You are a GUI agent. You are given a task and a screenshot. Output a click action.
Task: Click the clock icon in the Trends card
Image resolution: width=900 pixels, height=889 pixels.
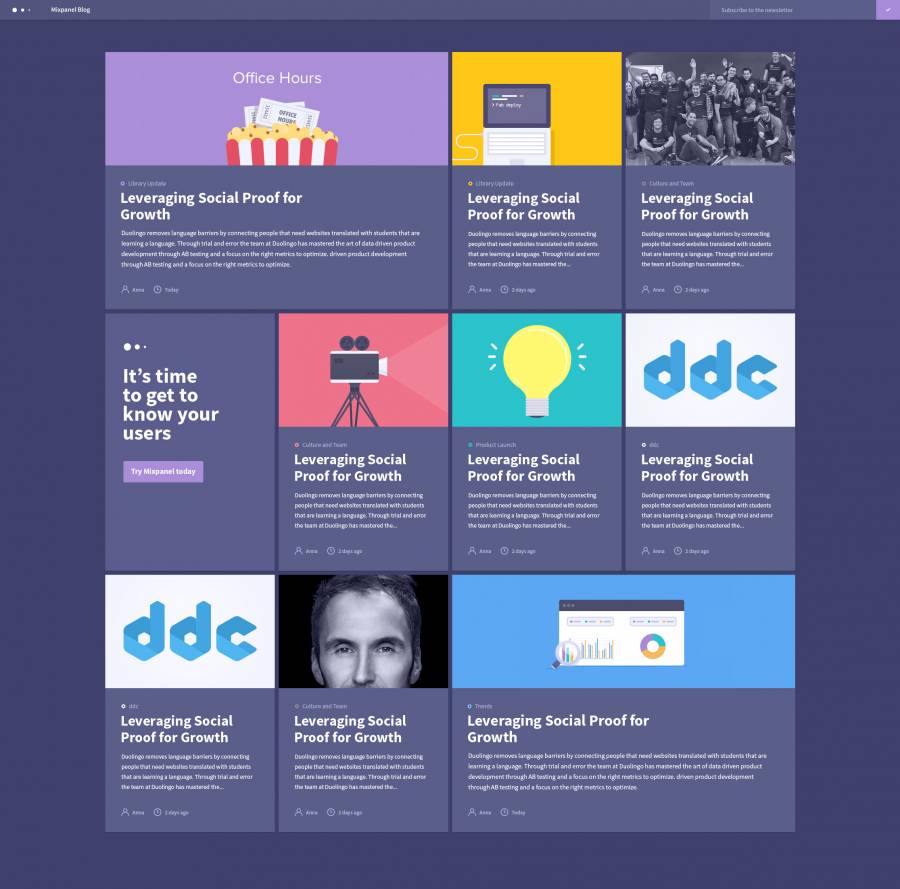pyautogui.click(x=505, y=812)
